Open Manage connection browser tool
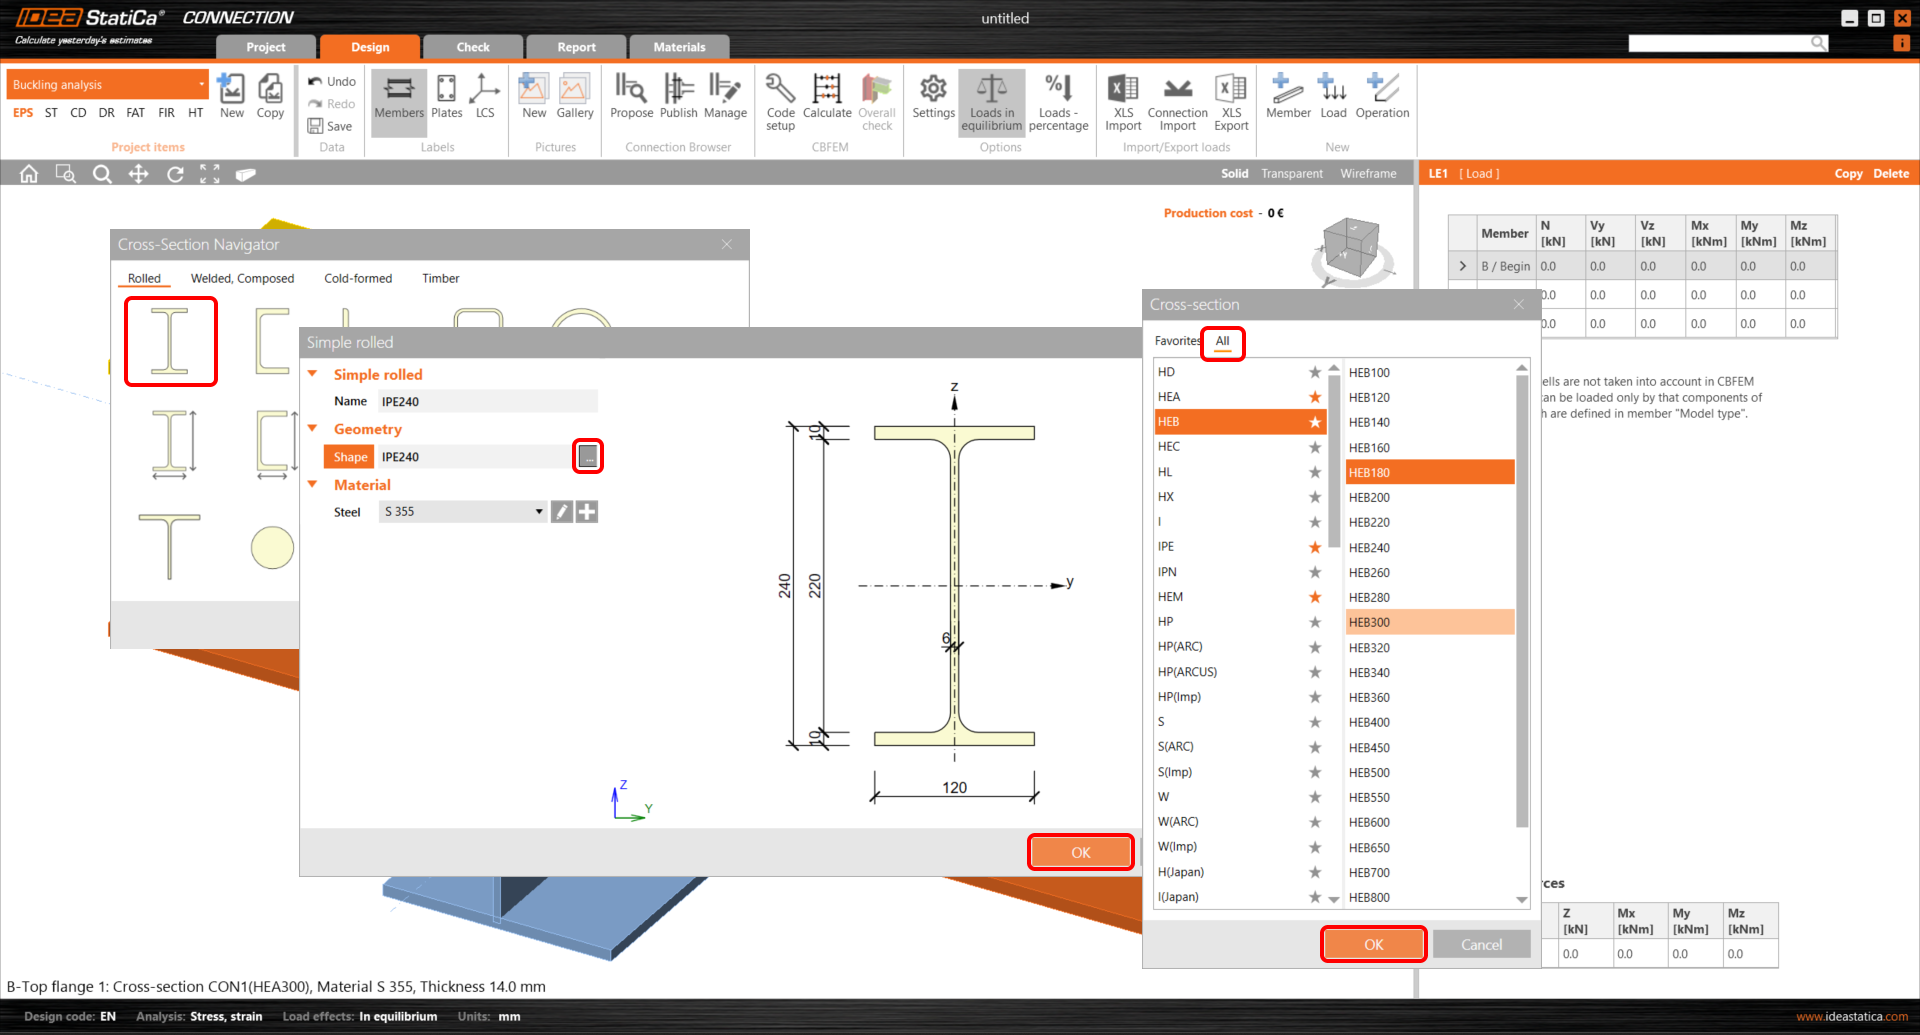Screen dimensions: 1920x1035 [x=725, y=98]
